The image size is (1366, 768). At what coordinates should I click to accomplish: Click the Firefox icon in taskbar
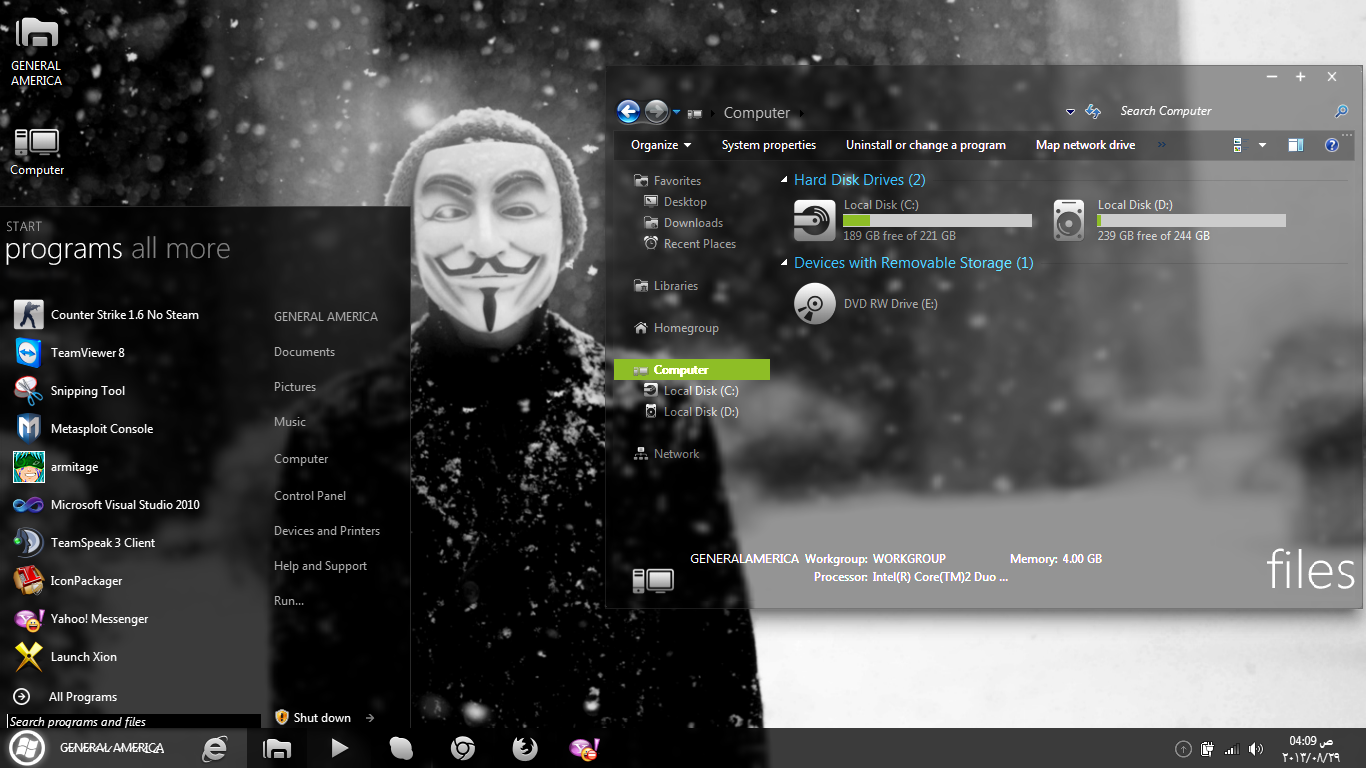525,748
